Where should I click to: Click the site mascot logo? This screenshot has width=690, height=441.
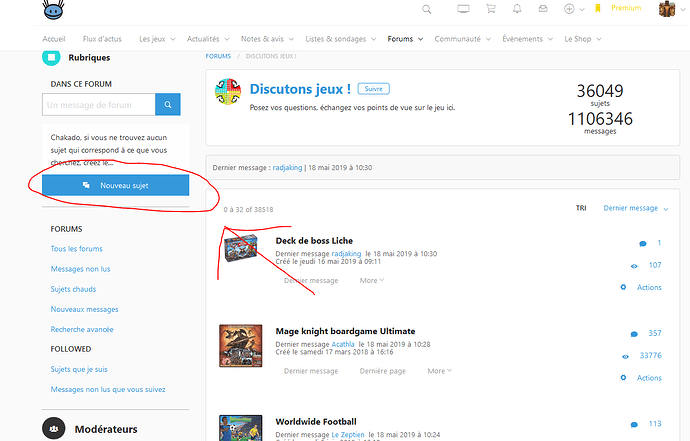coord(54,9)
